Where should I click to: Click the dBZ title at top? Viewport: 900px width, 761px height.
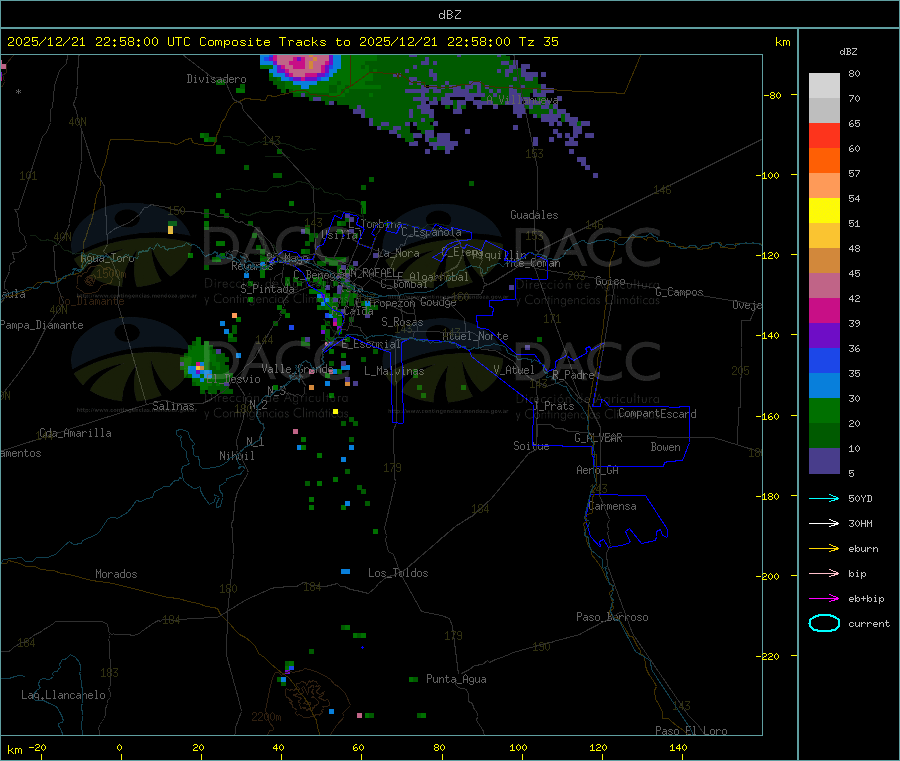tap(449, 15)
